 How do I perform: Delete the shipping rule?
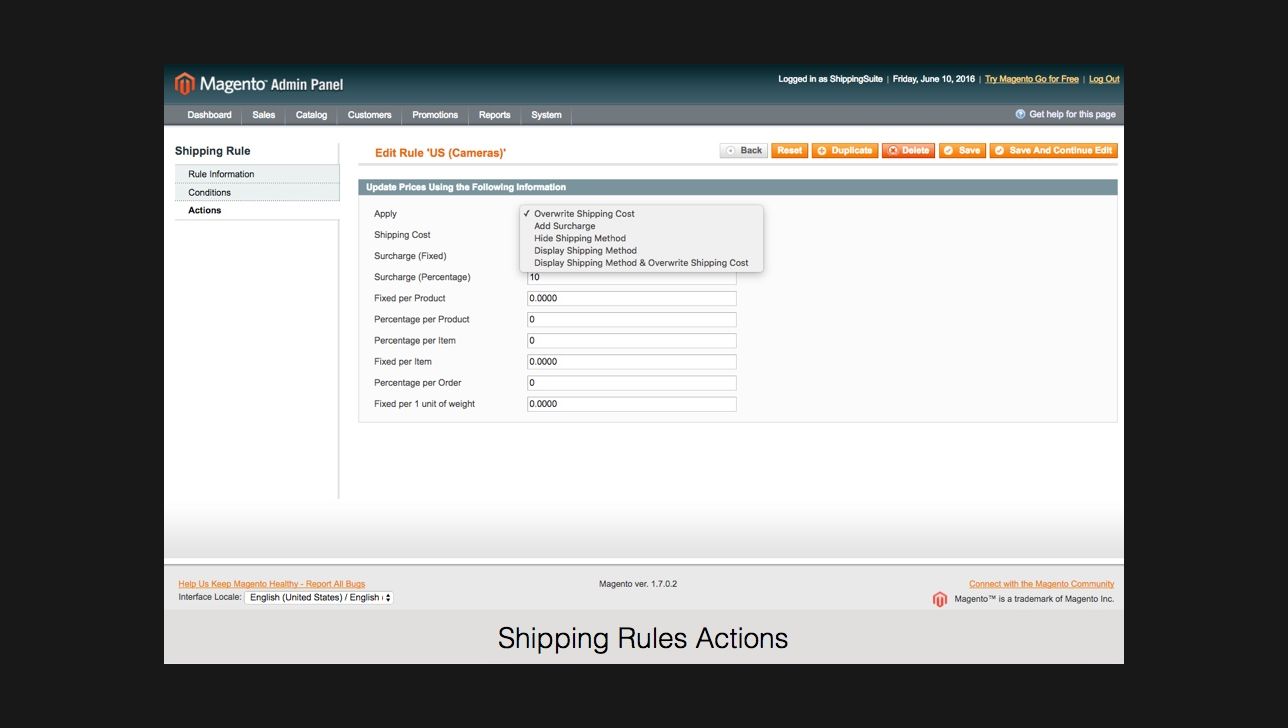tap(908, 151)
